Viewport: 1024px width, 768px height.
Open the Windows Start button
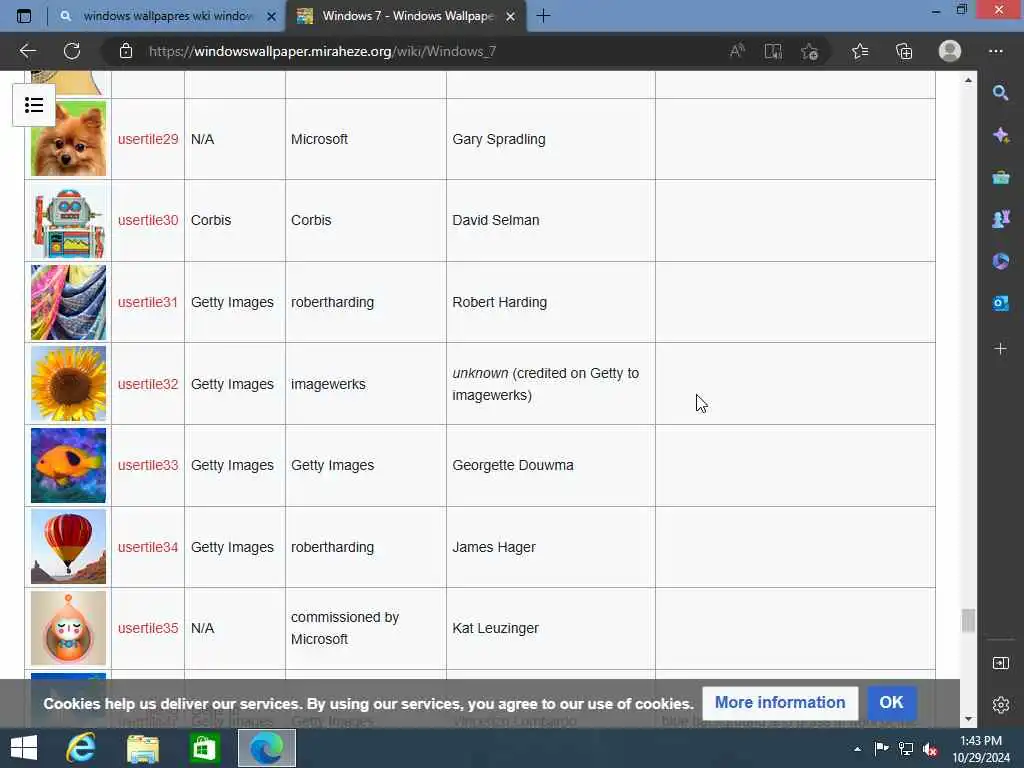coord(24,748)
